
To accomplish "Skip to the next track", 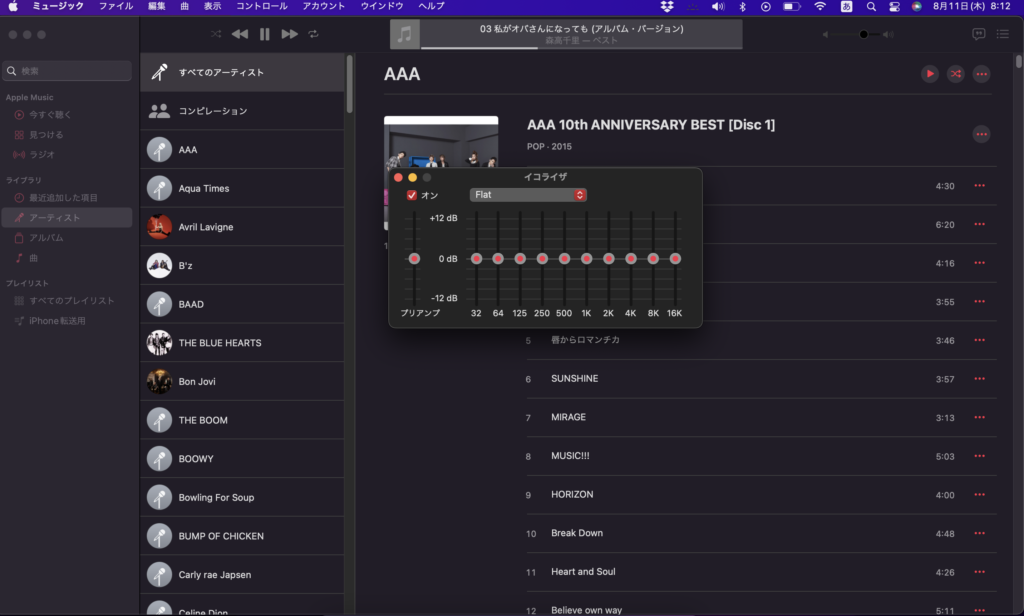I will click(289, 34).
